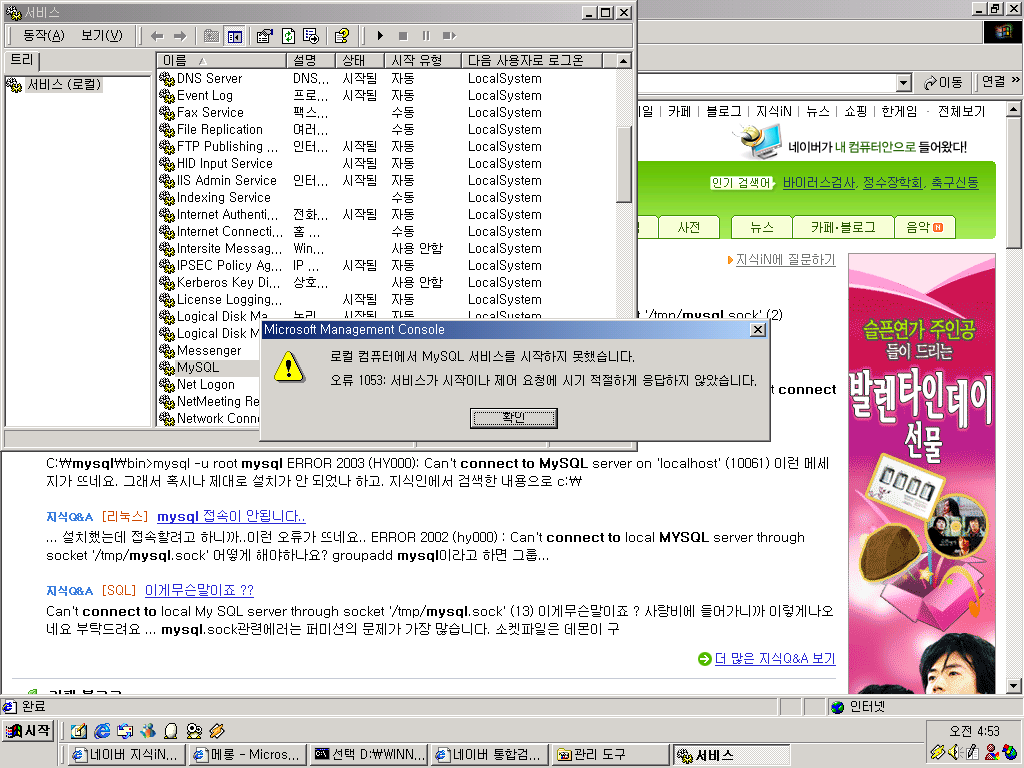Click the 상태 column header
Image resolution: width=1024 pixels, height=768 pixels.
point(360,60)
